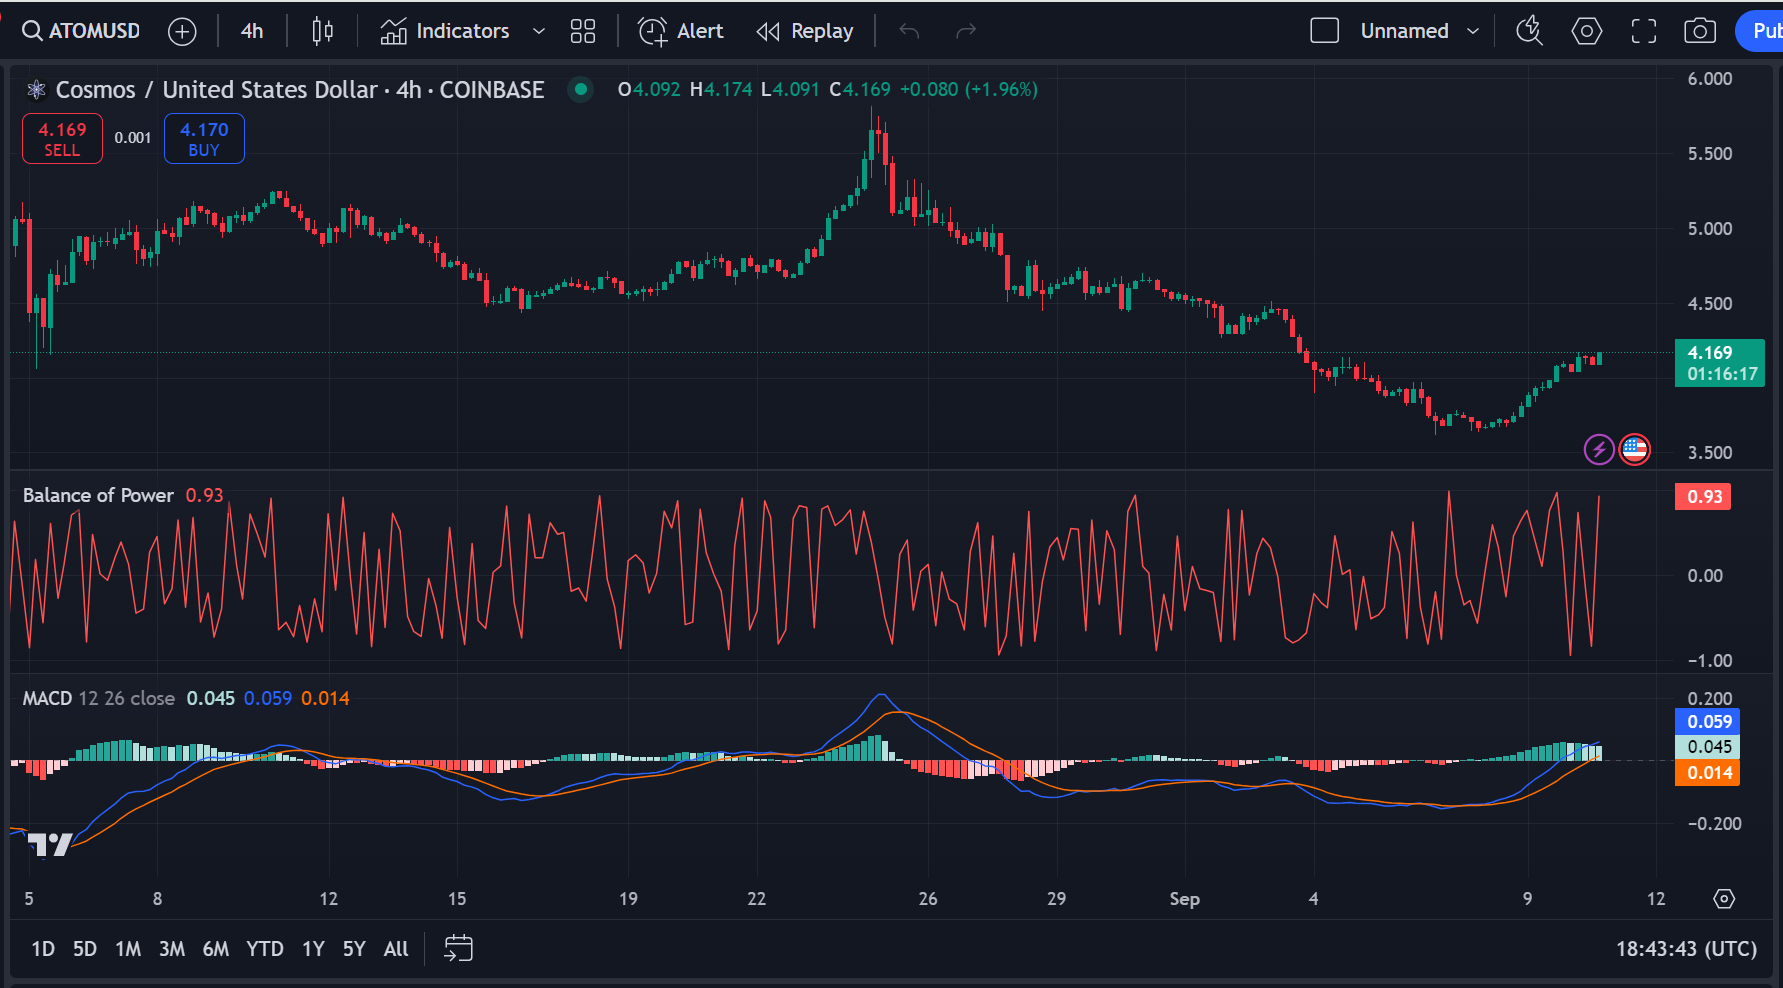Start bar Replay mode
The height and width of the screenshot is (988, 1783).
[805, 31]
